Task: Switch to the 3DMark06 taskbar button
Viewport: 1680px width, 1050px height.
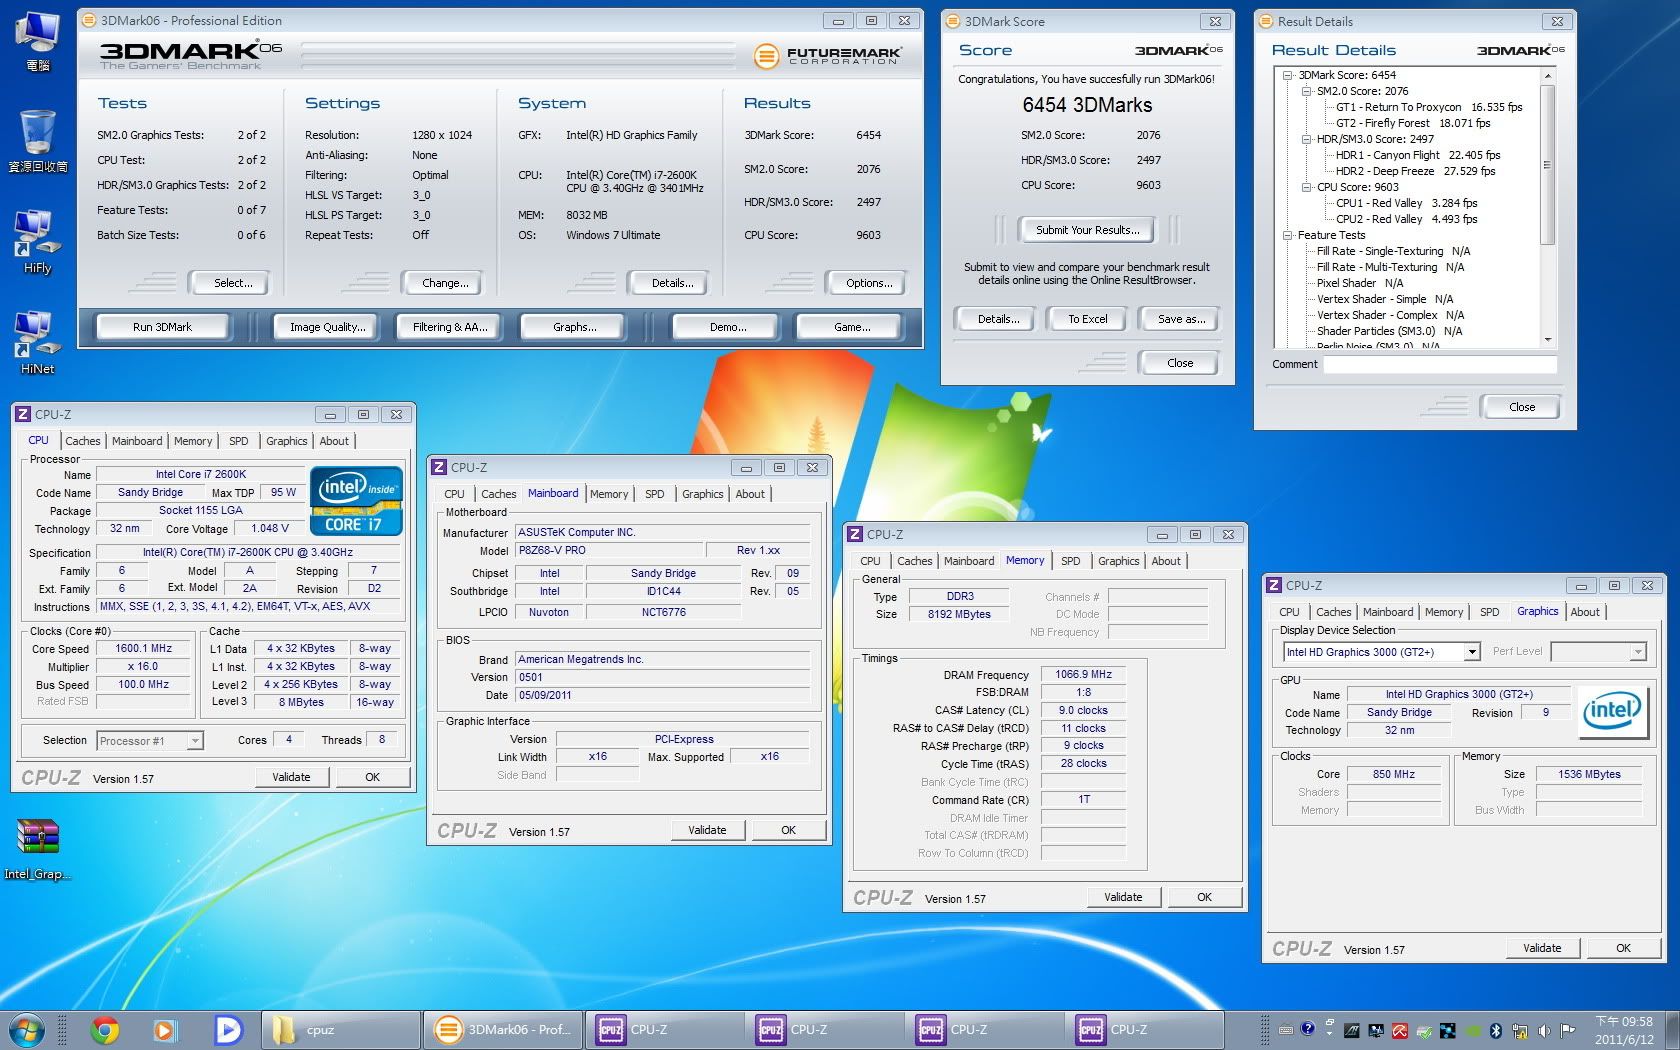Action: pos(501,1029)
